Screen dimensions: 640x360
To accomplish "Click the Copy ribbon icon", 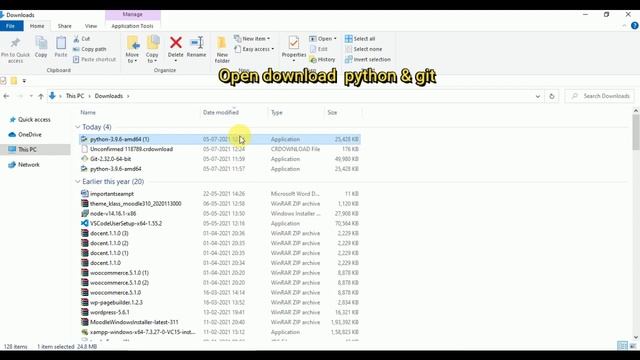I will [x=41, y=42].
